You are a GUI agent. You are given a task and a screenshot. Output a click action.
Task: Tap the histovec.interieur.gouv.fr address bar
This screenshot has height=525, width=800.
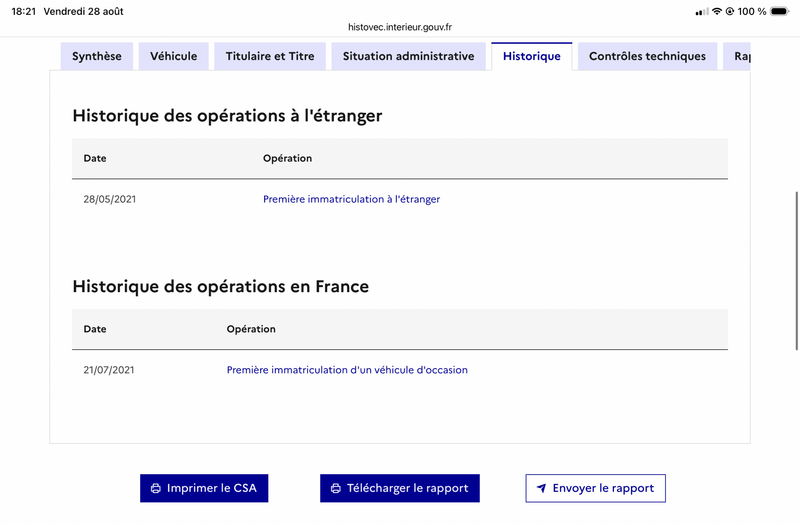tap(400, 27)
